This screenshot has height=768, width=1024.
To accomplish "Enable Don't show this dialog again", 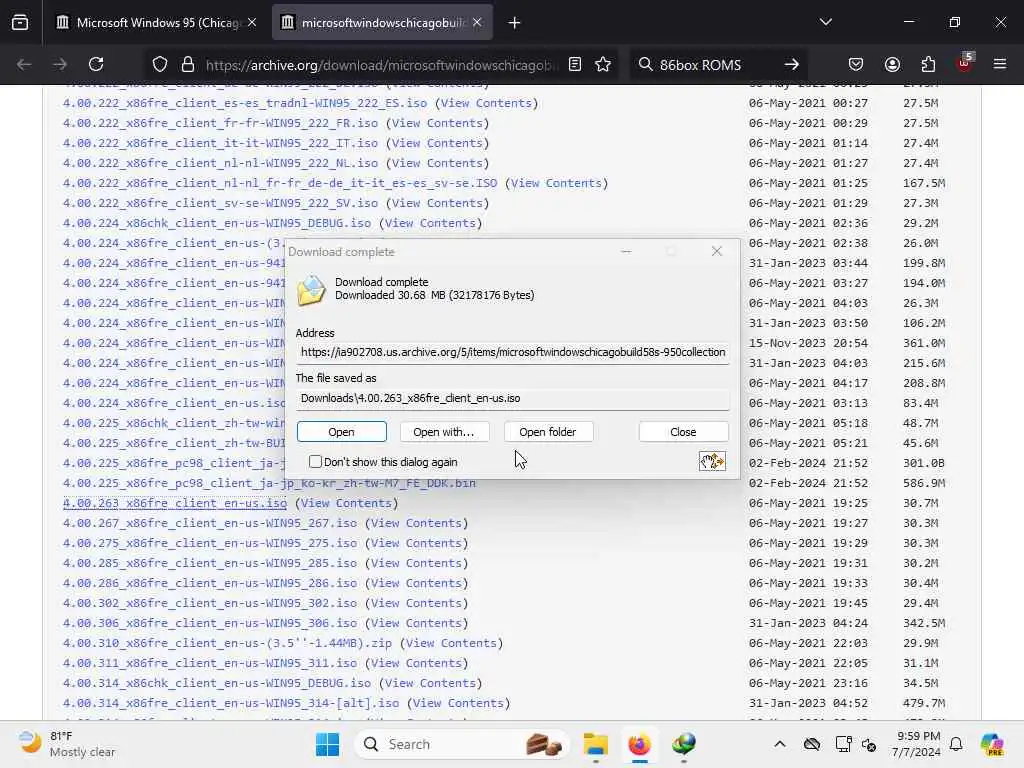I will coord(315,462).
